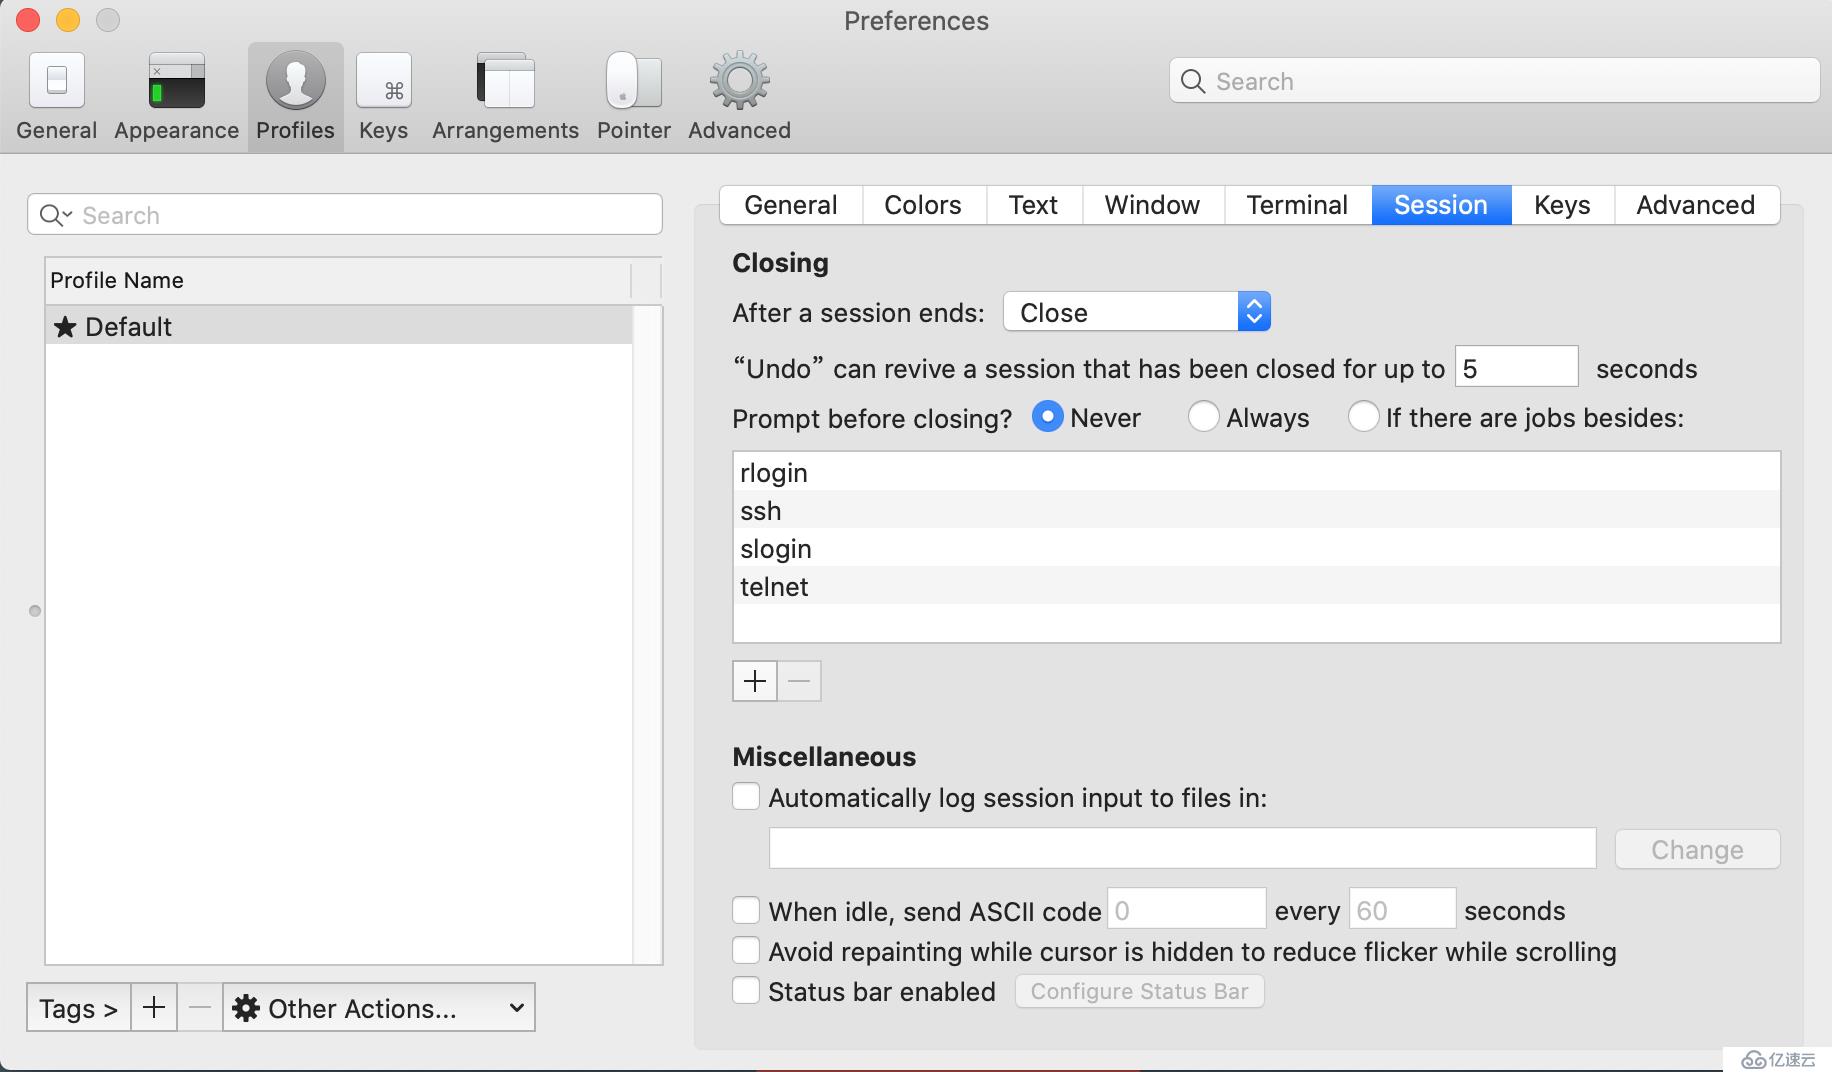Click Configure Status Bar button
This screenshot has width=1832, height=1072.
pyautogui.click(x=1139, y=991)
